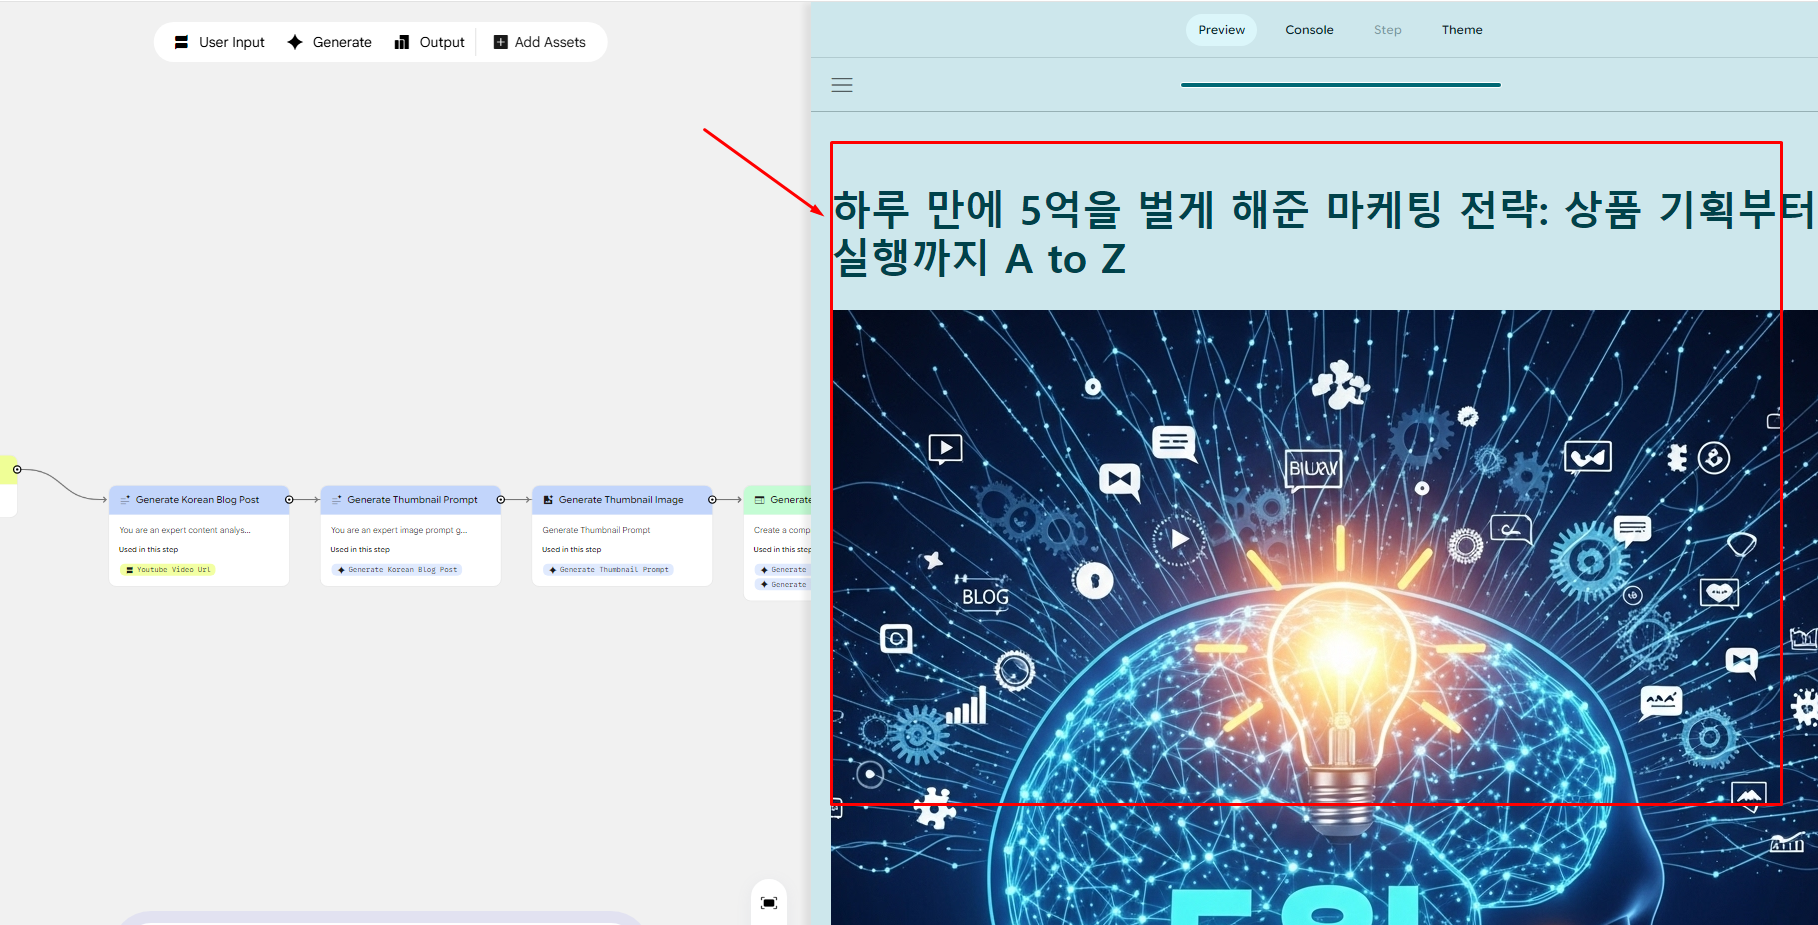
Task: Click the text-generate icon on Thumbnail Prompt node
Action: [337, 500]
